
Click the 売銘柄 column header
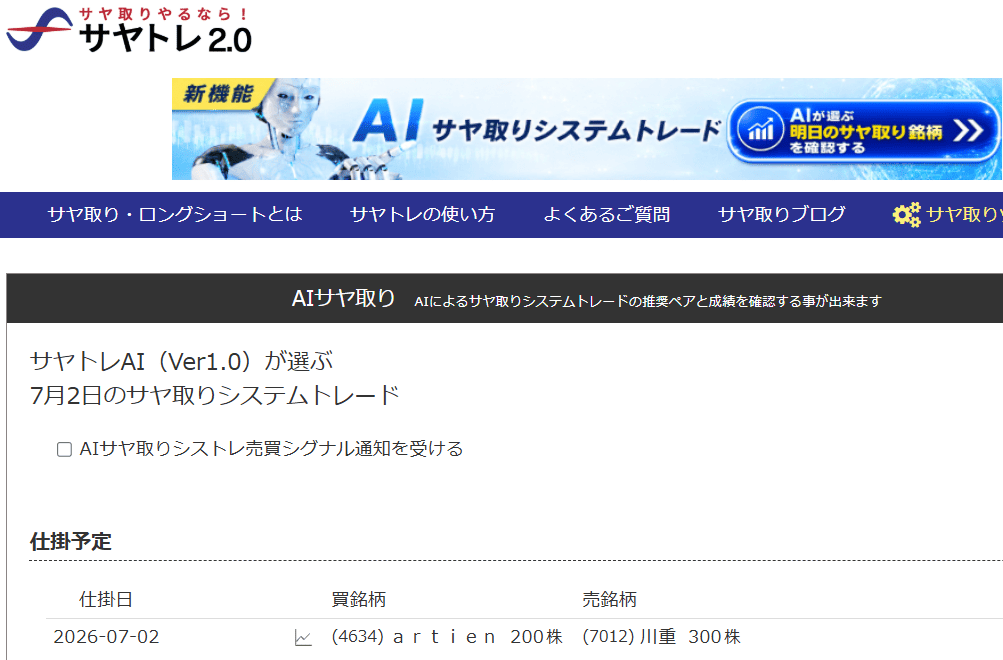point(609,599)
